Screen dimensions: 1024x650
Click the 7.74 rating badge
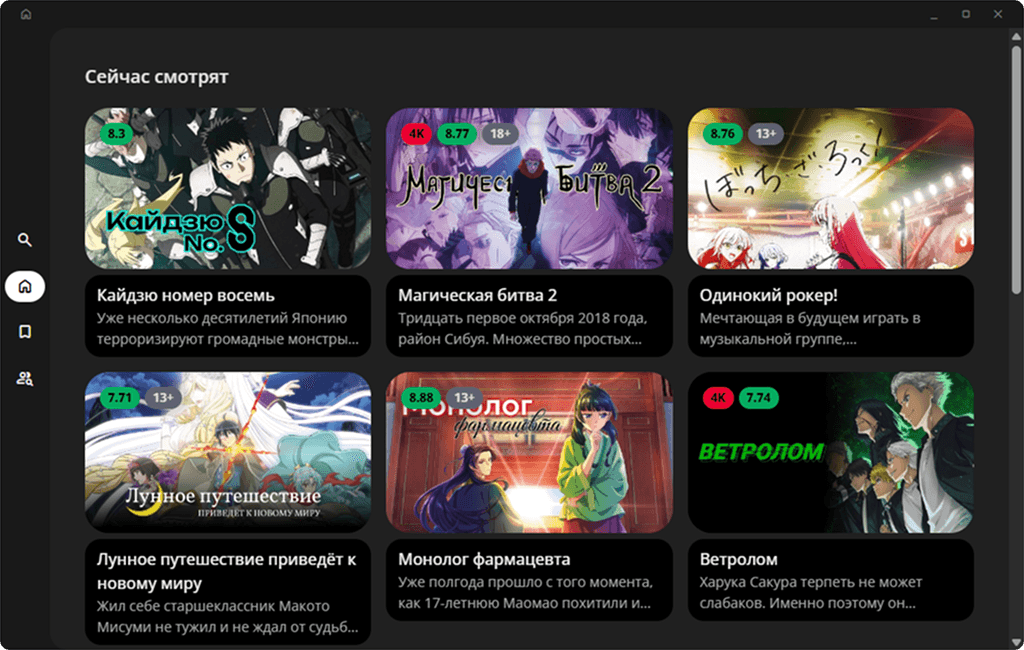(x=758, y=397)
